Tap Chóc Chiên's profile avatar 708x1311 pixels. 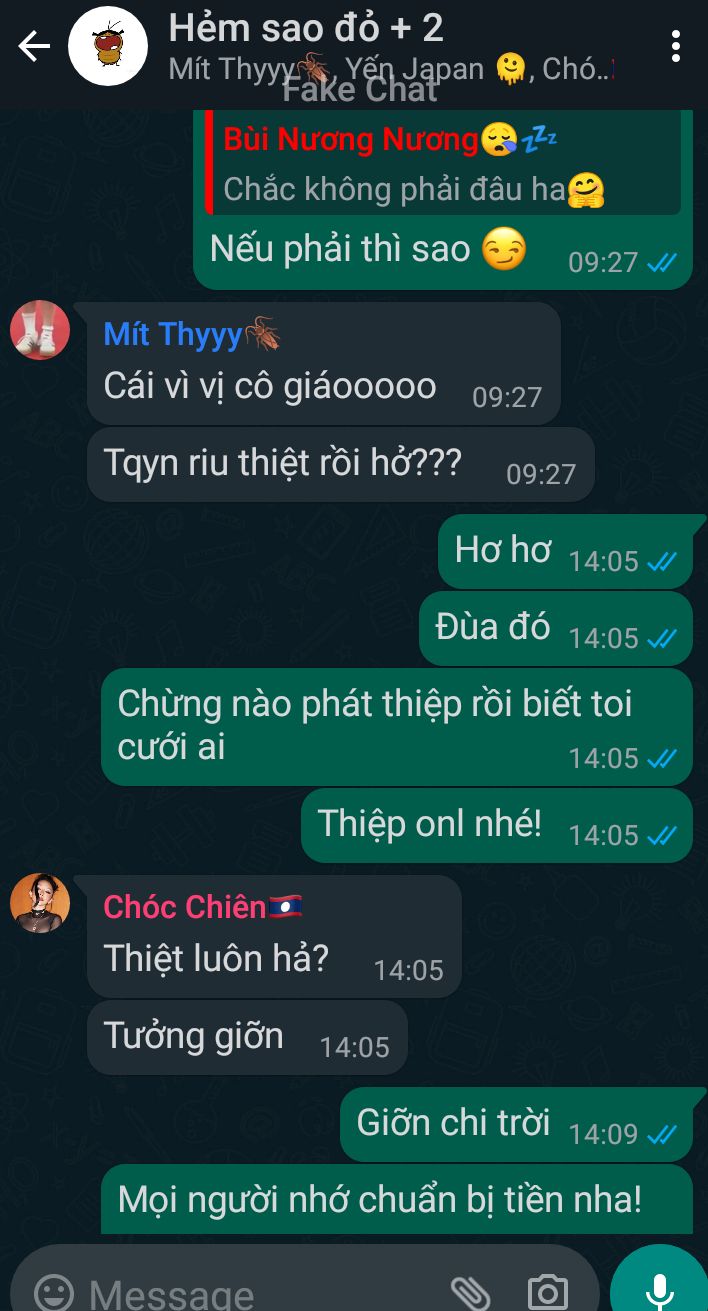click(40, 903)
